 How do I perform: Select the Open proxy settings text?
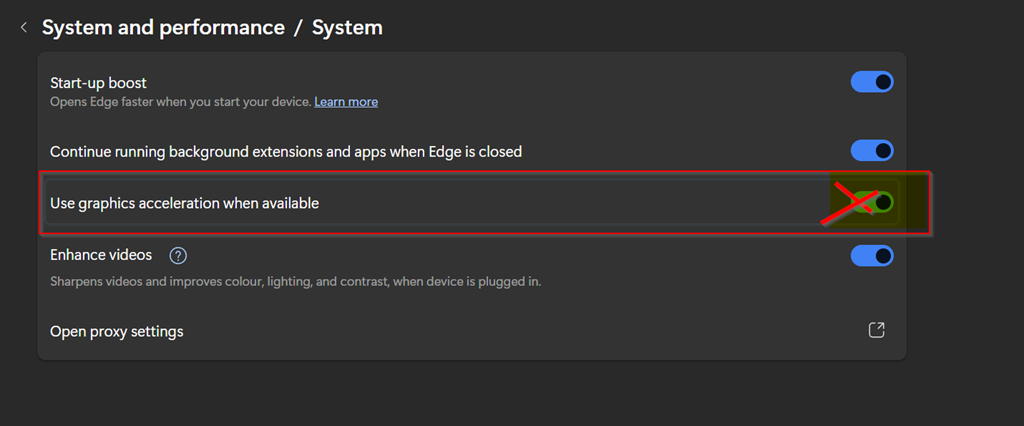[x=117, y=331]
